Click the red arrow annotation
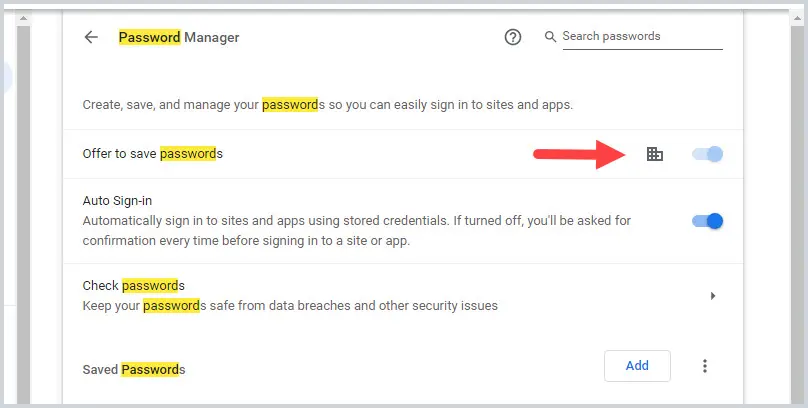 click(x=579, y=154)
